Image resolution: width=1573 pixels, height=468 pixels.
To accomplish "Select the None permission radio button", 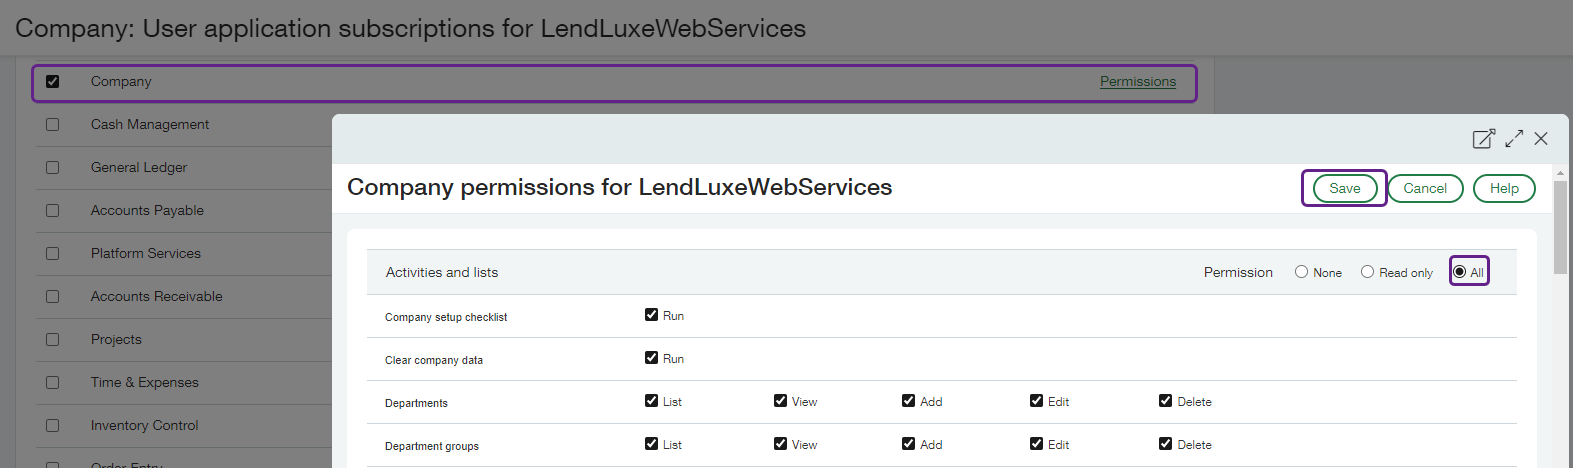I will pos(1301,272).
